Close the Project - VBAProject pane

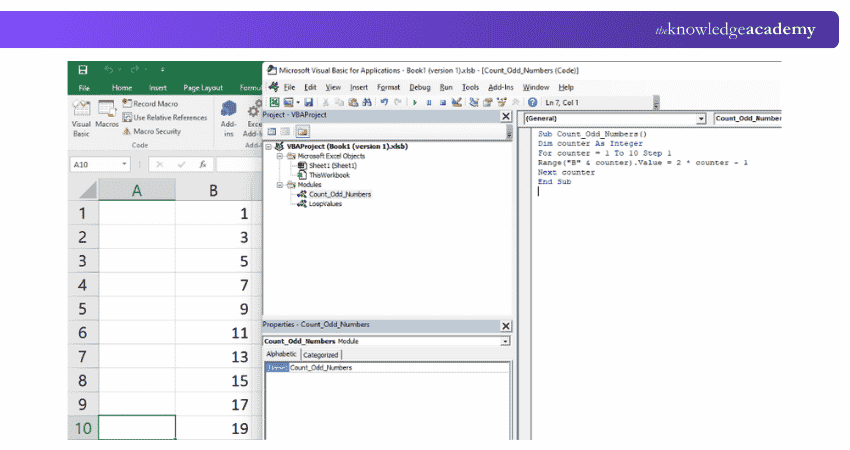pyautogui.click(x=506, y=116)
